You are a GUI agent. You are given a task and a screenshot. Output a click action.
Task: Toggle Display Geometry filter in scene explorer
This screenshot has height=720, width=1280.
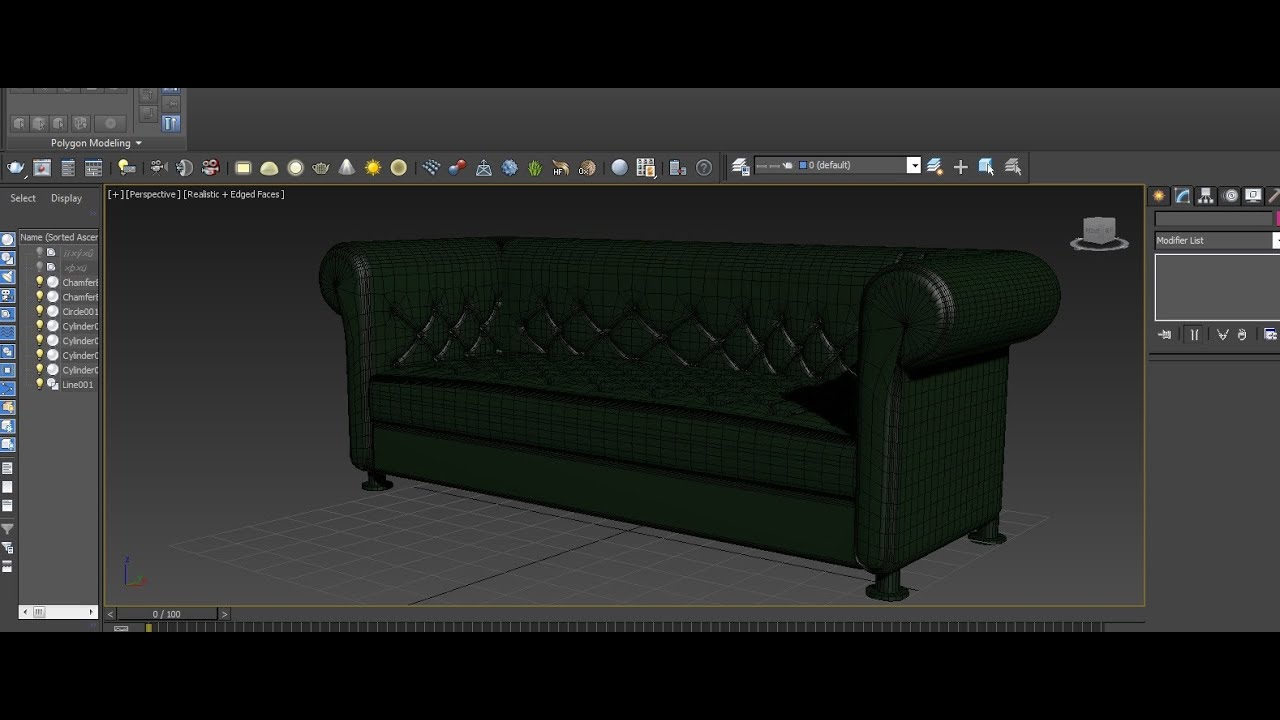click(8, 239)
